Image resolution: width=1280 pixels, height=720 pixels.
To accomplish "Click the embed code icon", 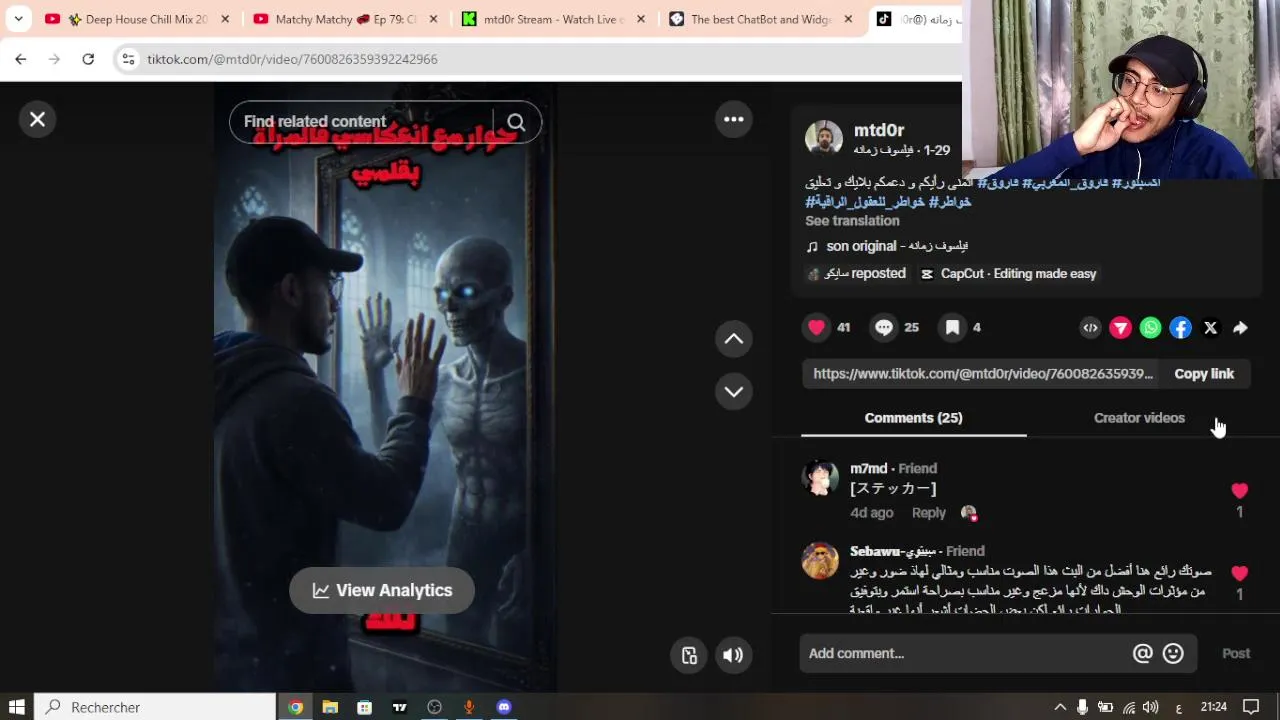I will pos(1091,328).
